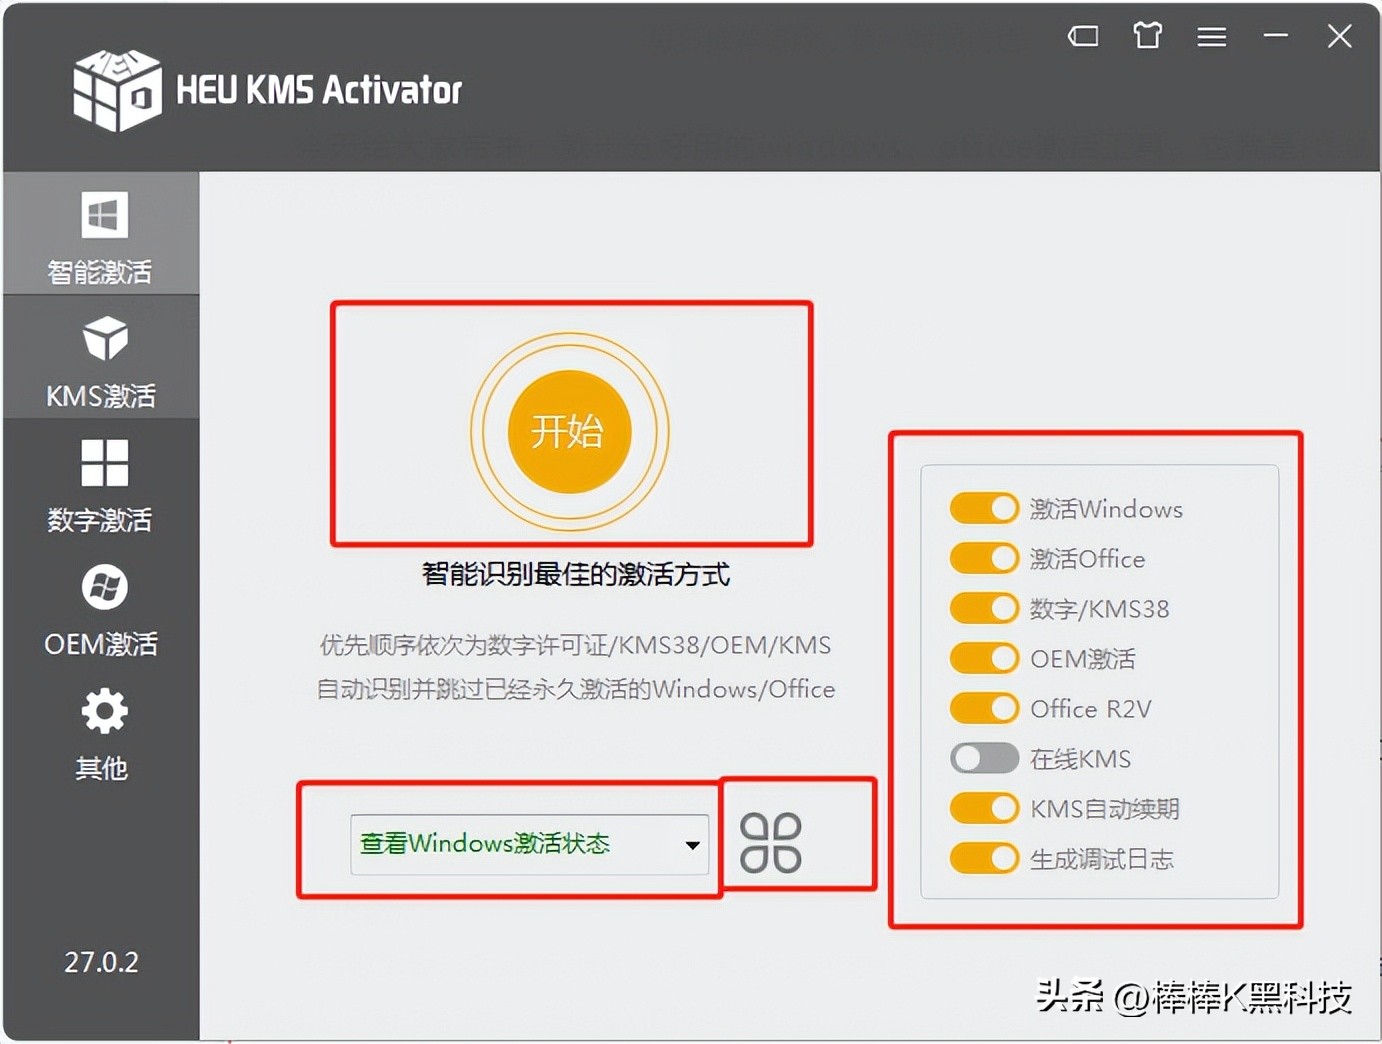Screen dimensions: 1382x1044
Task: Open the 查看Windows激活状态 dropdown
Action: [x=530, y=843]
